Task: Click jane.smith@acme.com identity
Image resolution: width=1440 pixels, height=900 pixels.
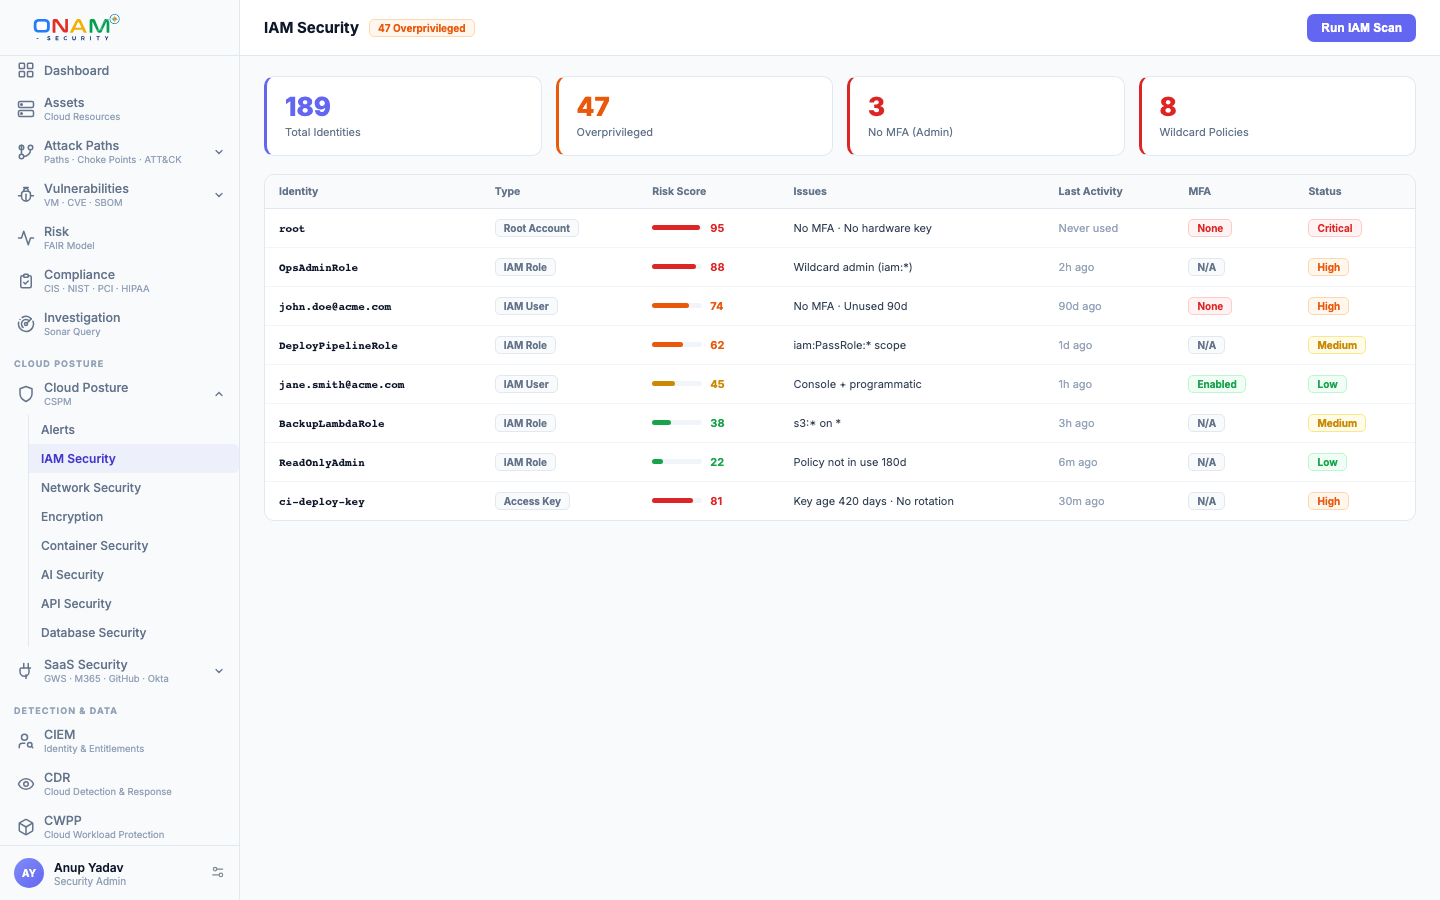Action: click(x=342, y=385)
